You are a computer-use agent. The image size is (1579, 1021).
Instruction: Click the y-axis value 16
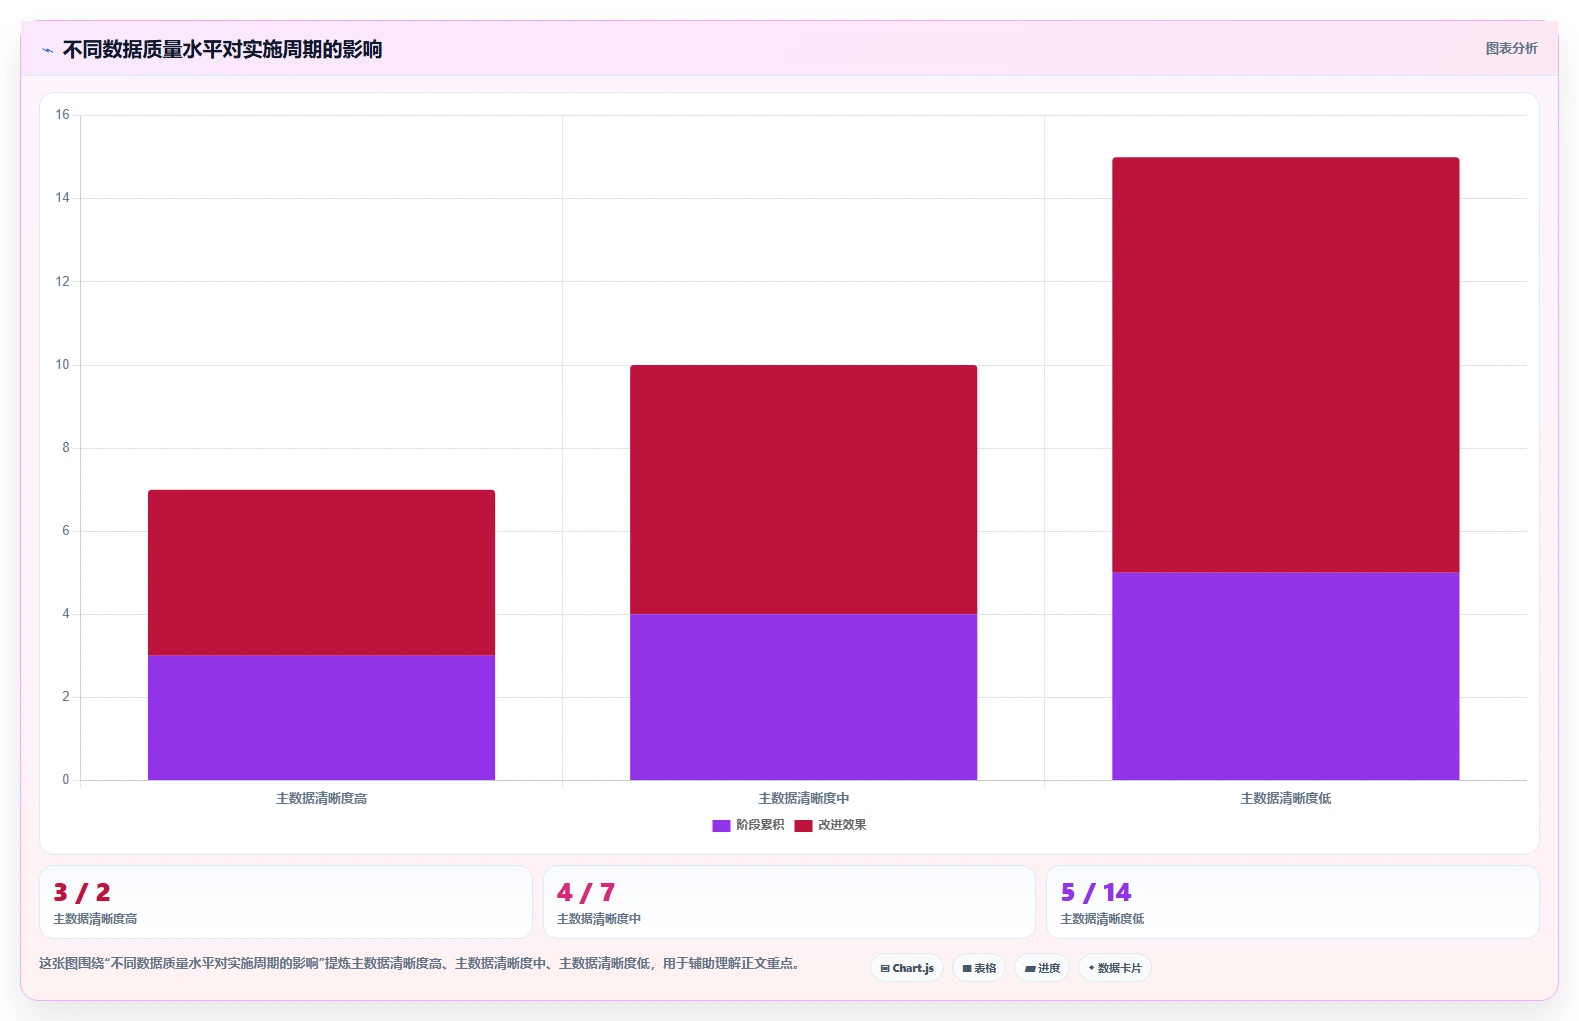[x=62, y=115]
